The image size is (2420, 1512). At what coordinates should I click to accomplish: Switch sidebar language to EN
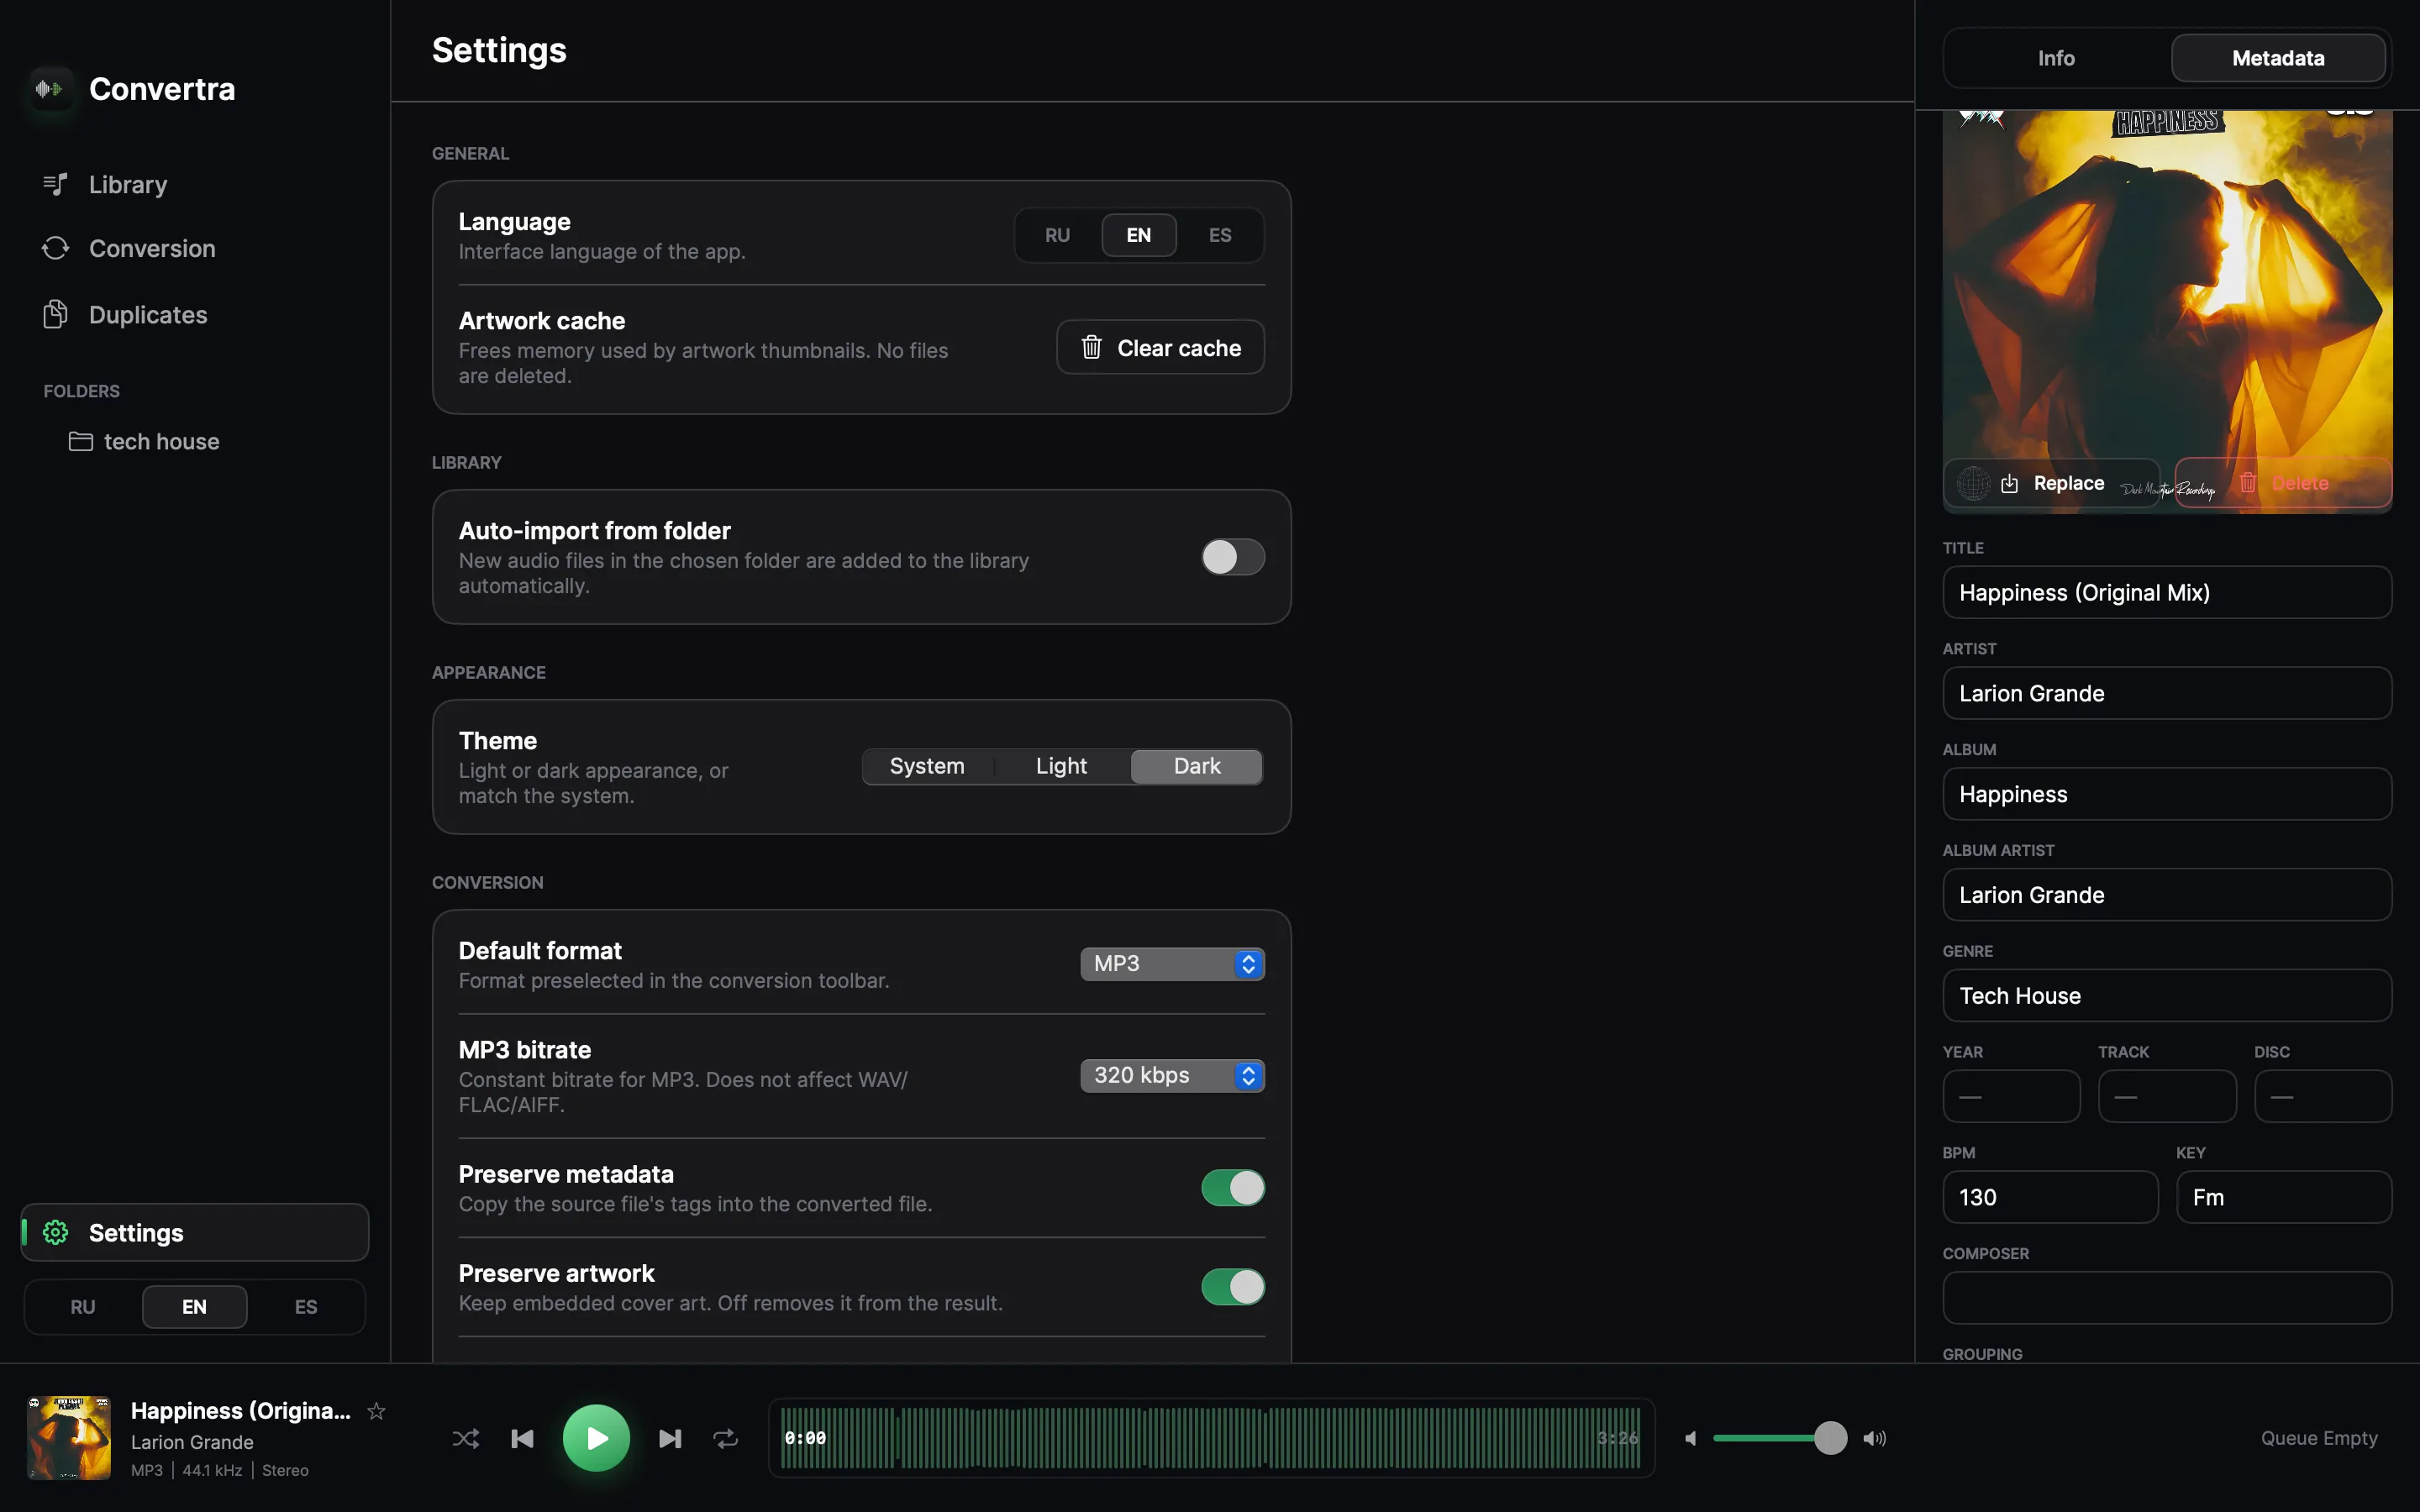[x=194, y=1307]
